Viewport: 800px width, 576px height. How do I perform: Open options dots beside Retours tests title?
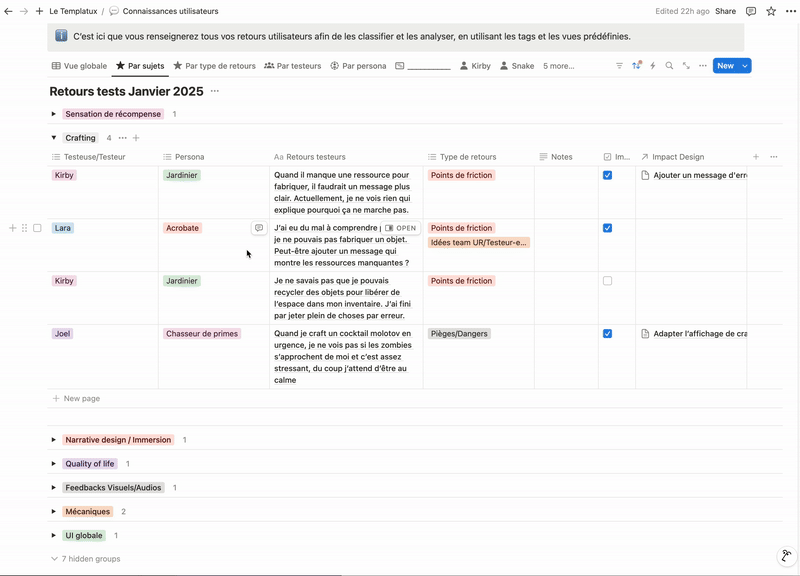(215, 91)
